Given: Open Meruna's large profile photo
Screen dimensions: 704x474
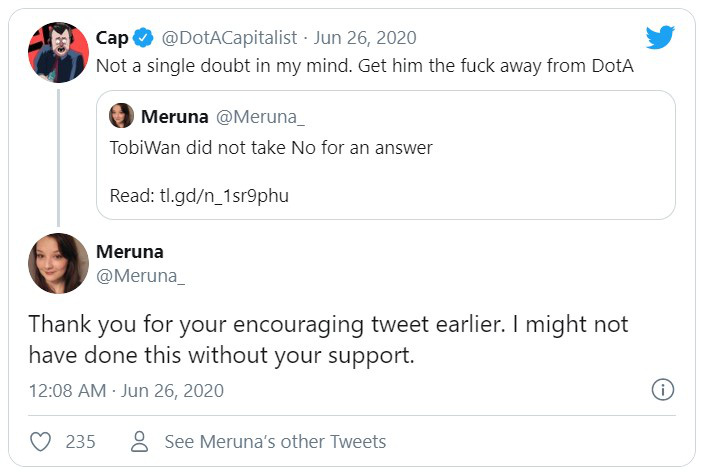Looking at the screenshot, I should point(58,263).
